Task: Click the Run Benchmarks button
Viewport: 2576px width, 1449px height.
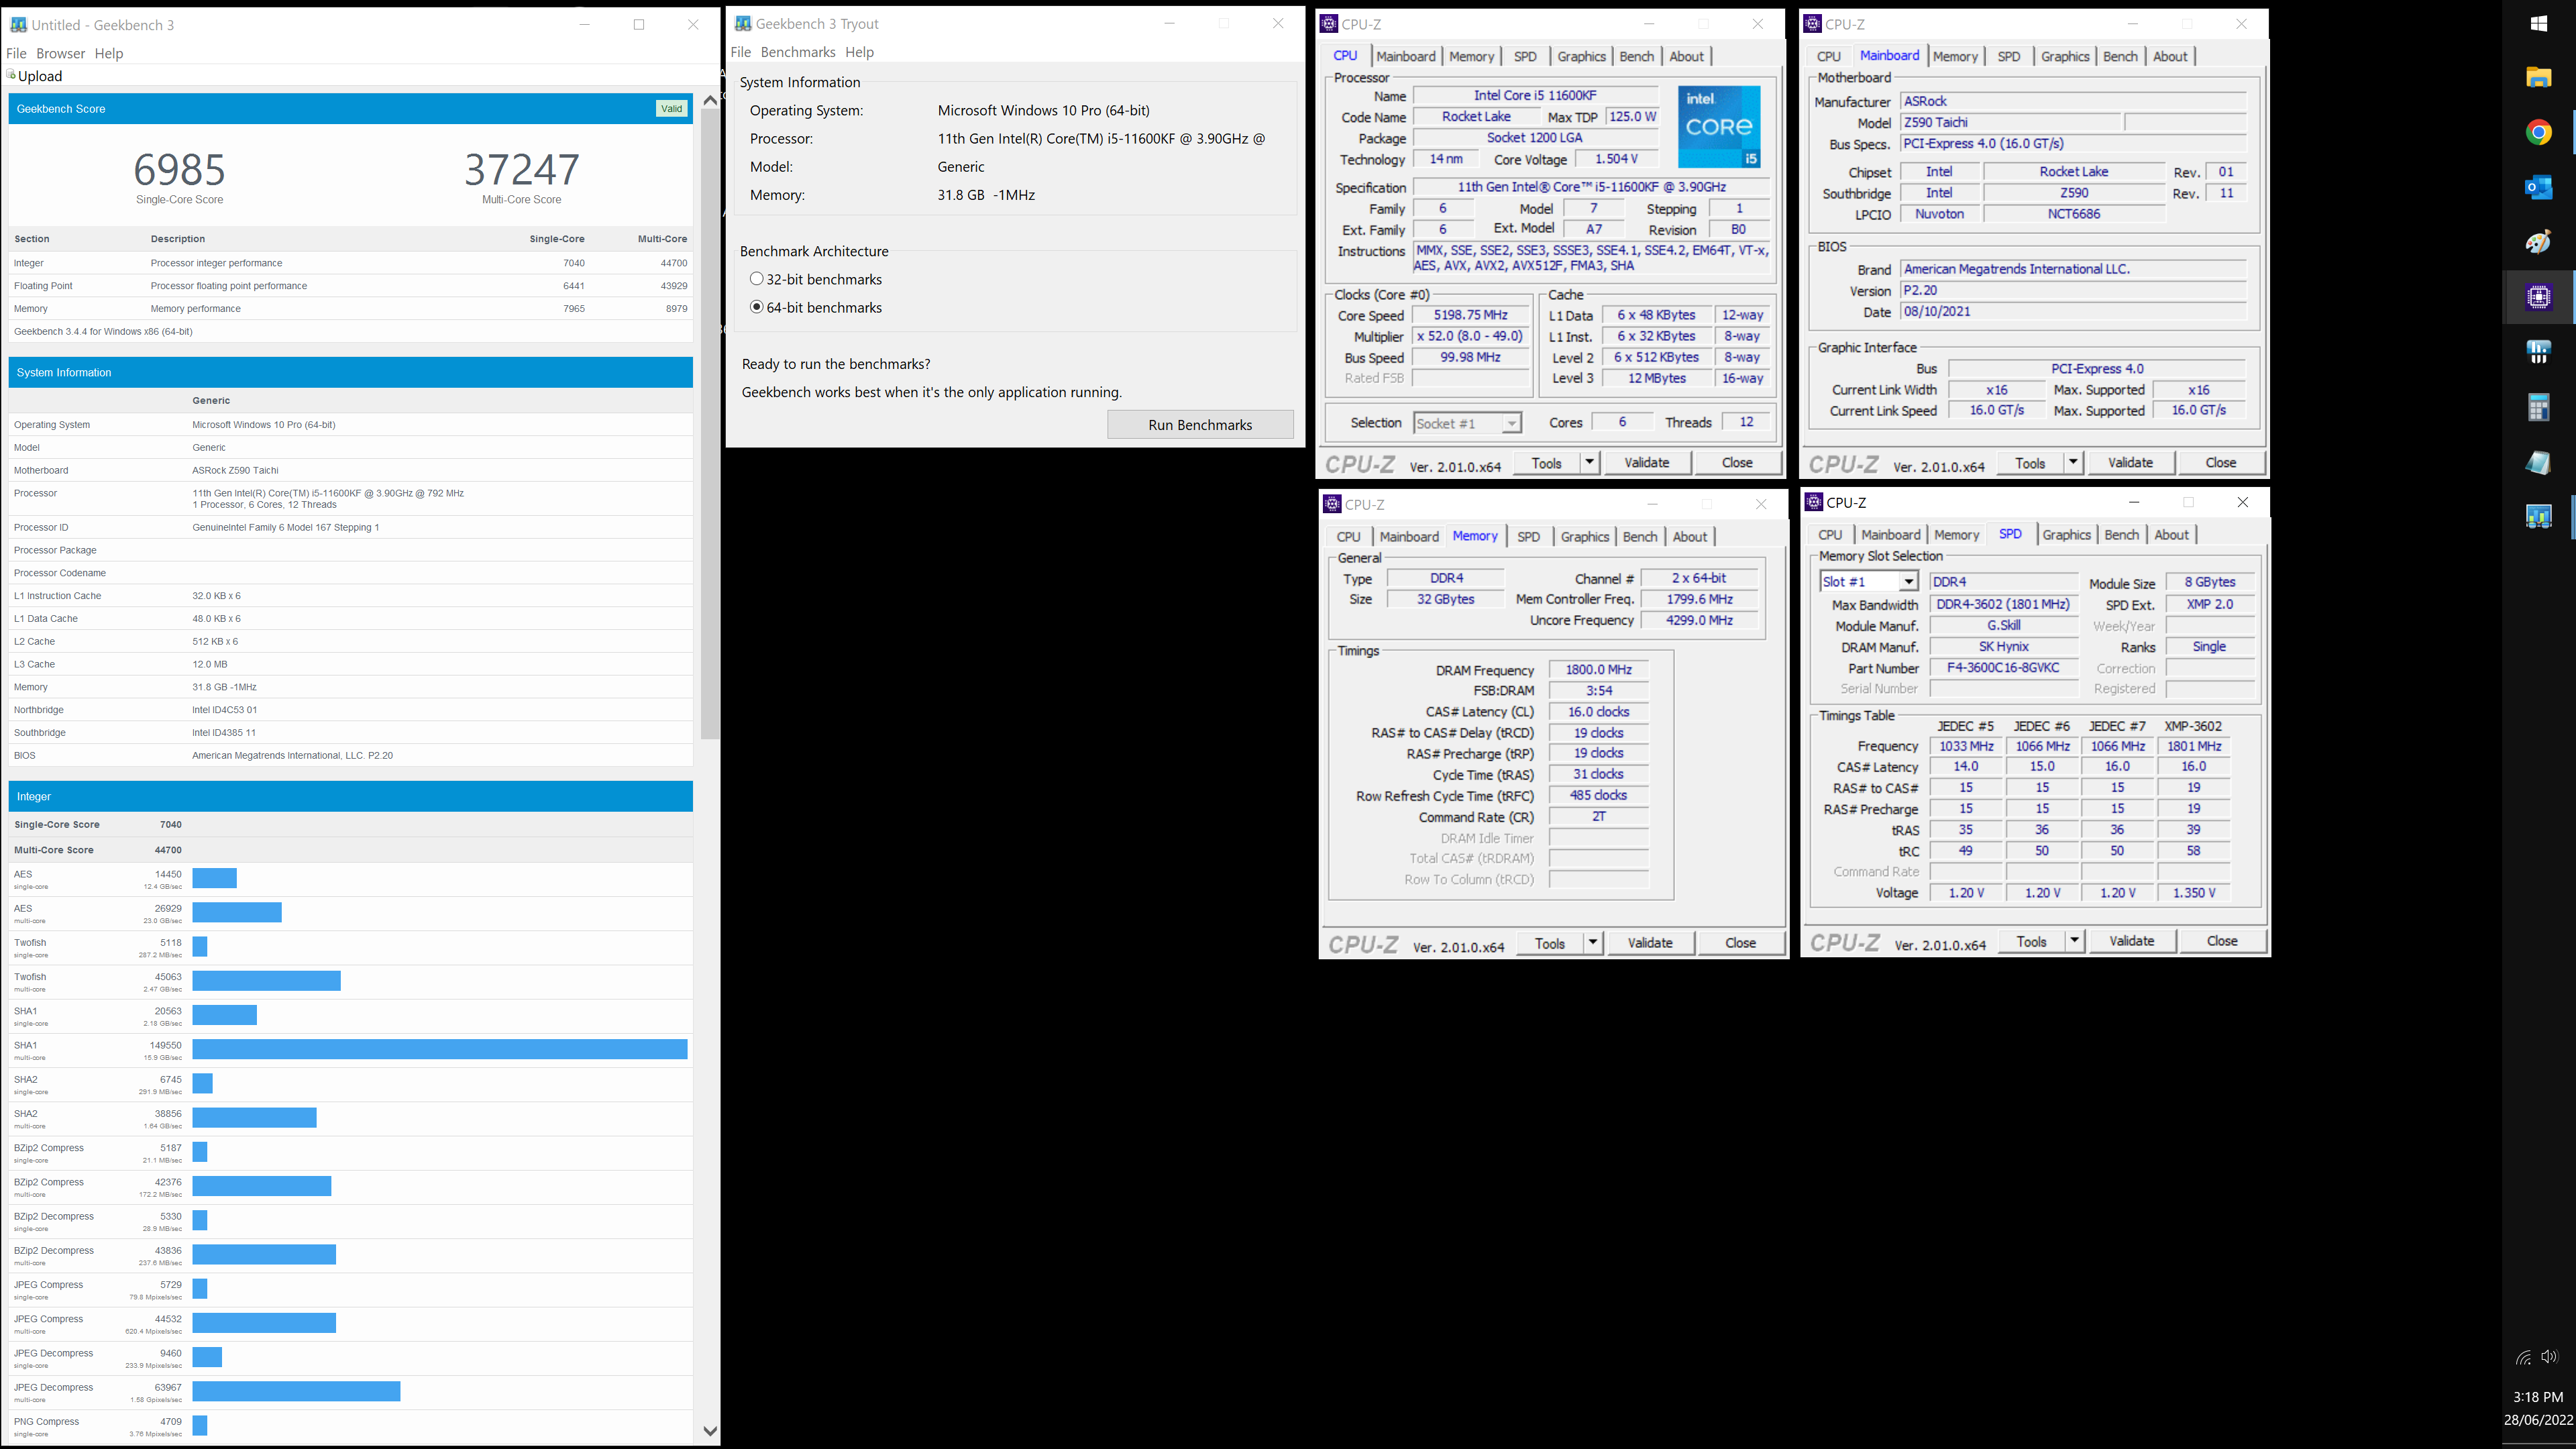Action: tap(1200, 424)
